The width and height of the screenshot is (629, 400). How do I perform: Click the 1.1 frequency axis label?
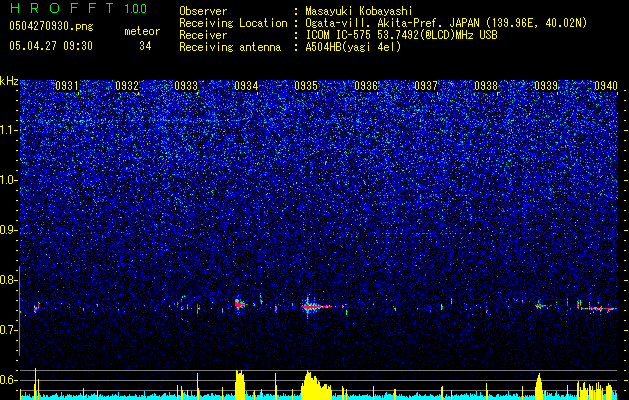tap(8, 130)
